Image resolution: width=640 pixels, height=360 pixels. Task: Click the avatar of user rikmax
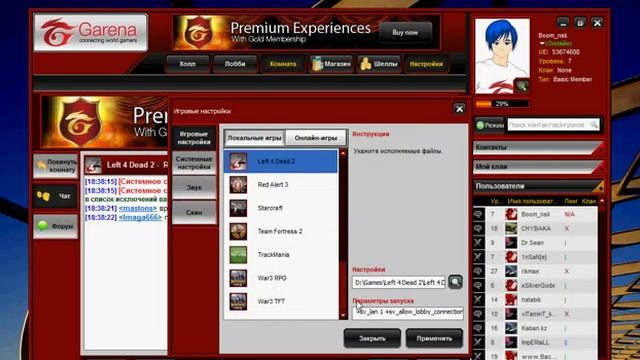pos(511,271)
